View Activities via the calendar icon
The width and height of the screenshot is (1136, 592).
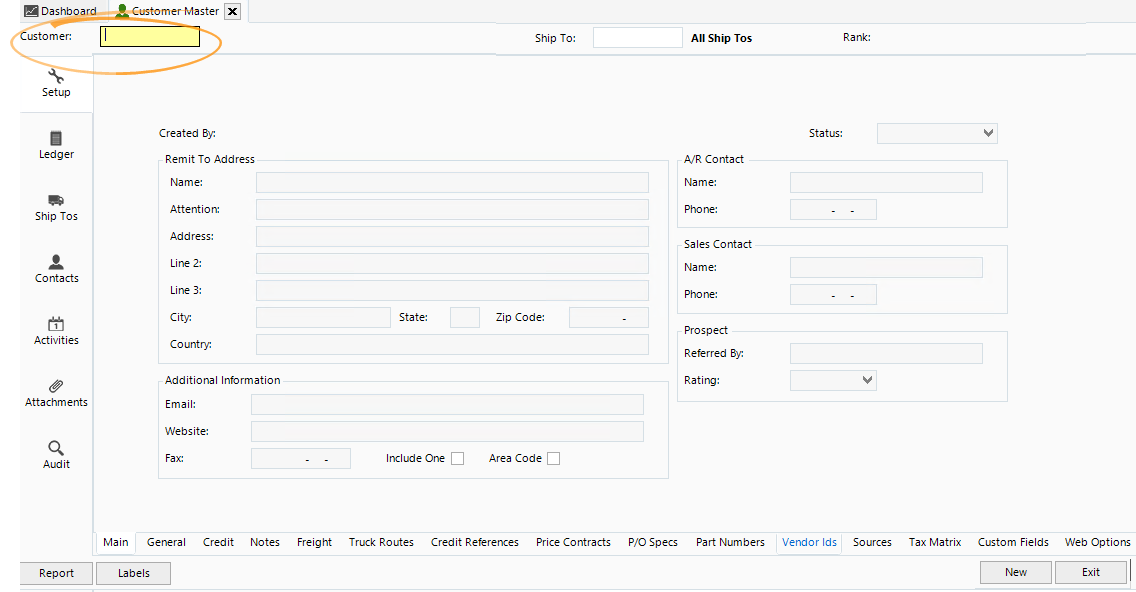point(55,325)
